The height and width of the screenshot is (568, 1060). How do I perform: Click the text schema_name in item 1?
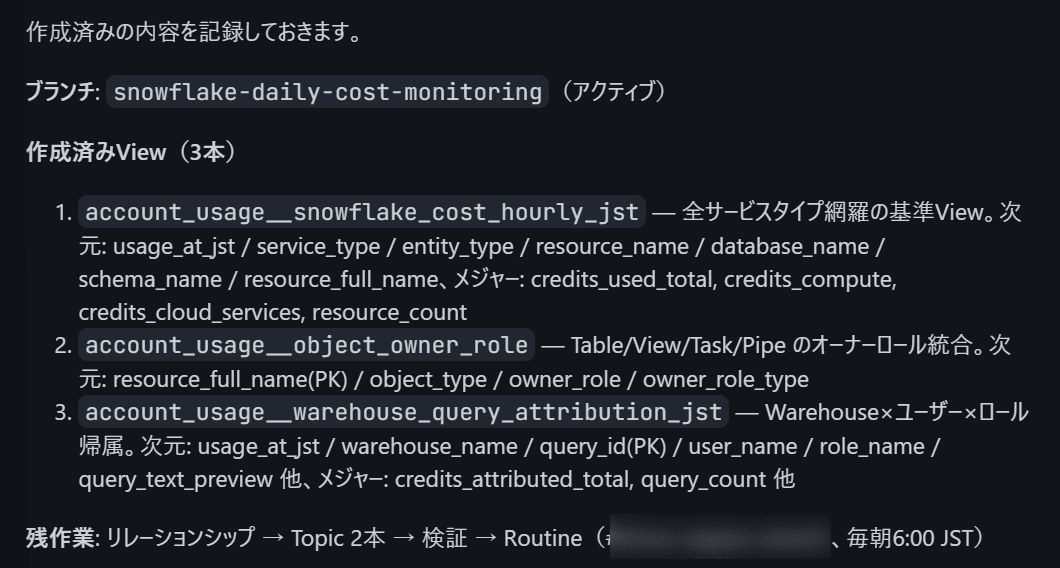click(150, 279)
